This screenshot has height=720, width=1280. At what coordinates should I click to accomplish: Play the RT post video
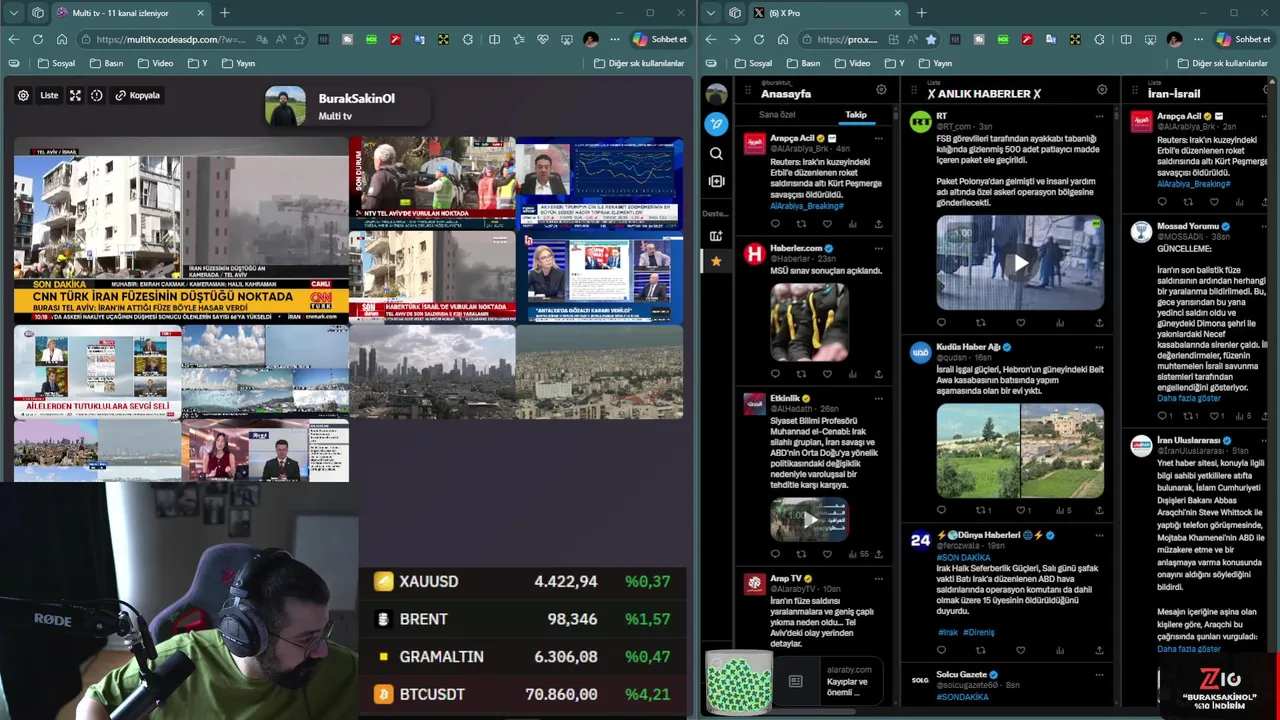click(x=1020, y=263)
